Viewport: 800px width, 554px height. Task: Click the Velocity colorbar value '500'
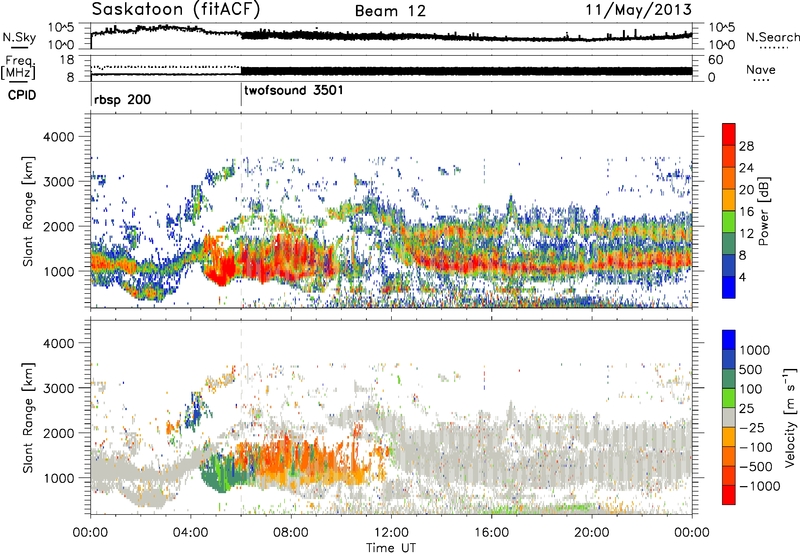pos(751,370)
